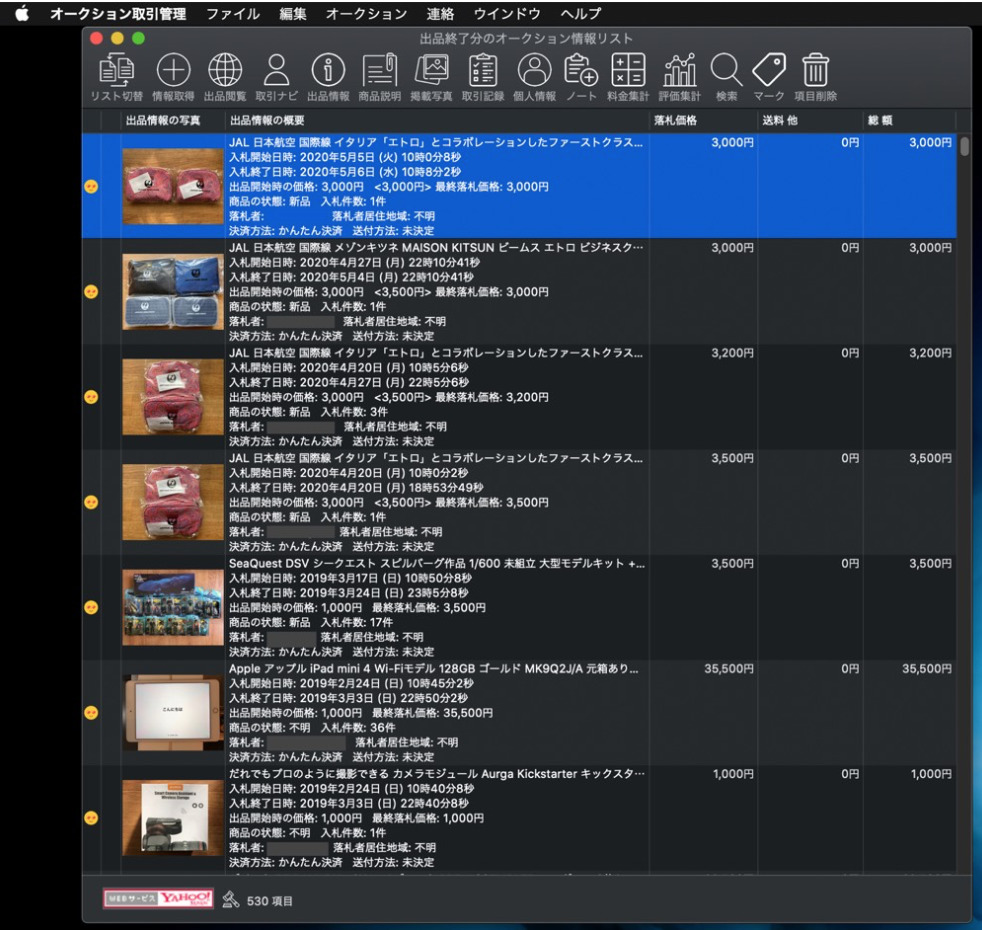Select the MAISON KITSUN pouches thumbnail

[173, 291]
